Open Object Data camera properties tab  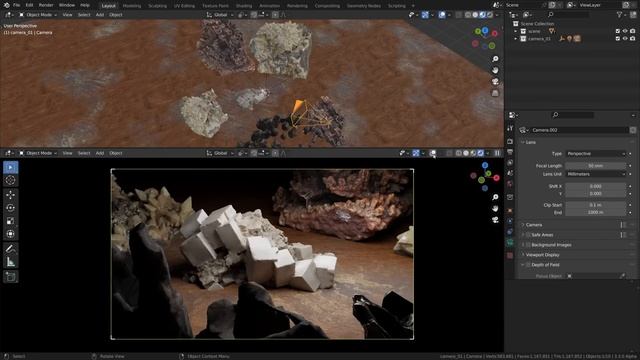[510, 242]
